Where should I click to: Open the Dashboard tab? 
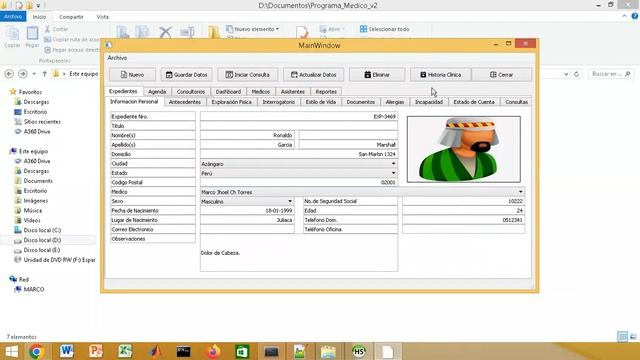[x=228, y=92]
